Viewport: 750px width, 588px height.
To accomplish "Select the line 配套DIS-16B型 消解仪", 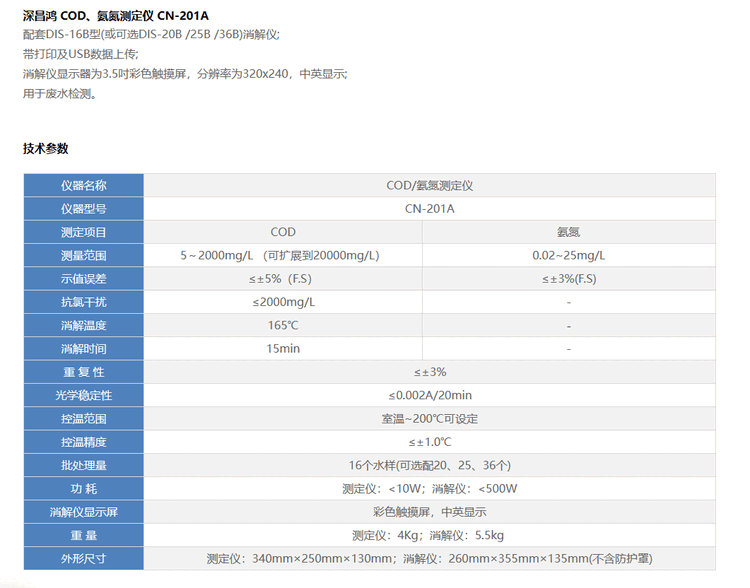I will pyautogui.click(x=151, y=34).
